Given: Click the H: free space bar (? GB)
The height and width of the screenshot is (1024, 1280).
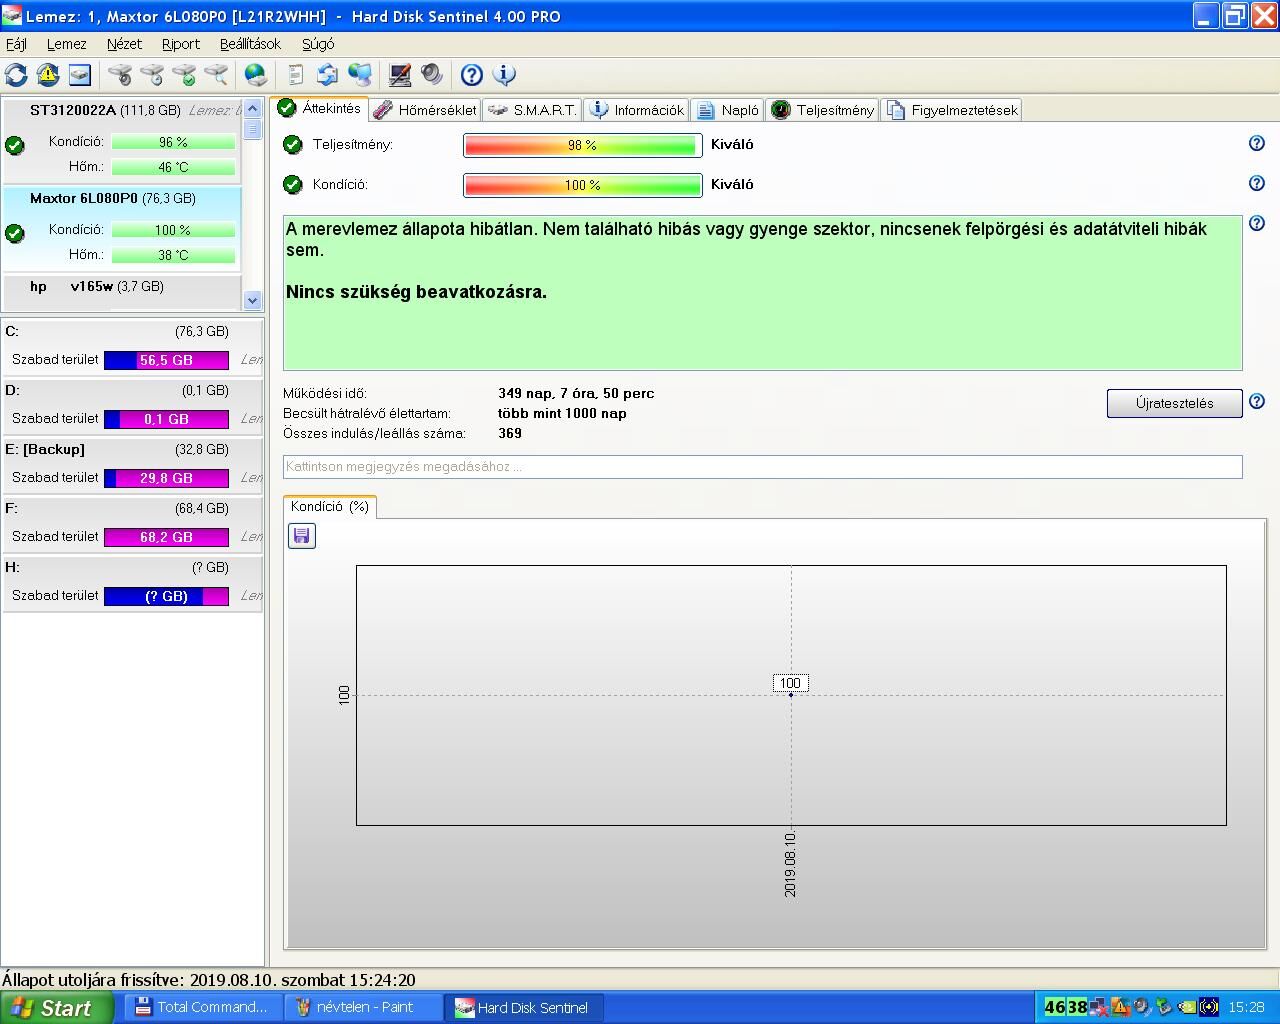Looking at the screenshot, I should [x=166, y=596].
